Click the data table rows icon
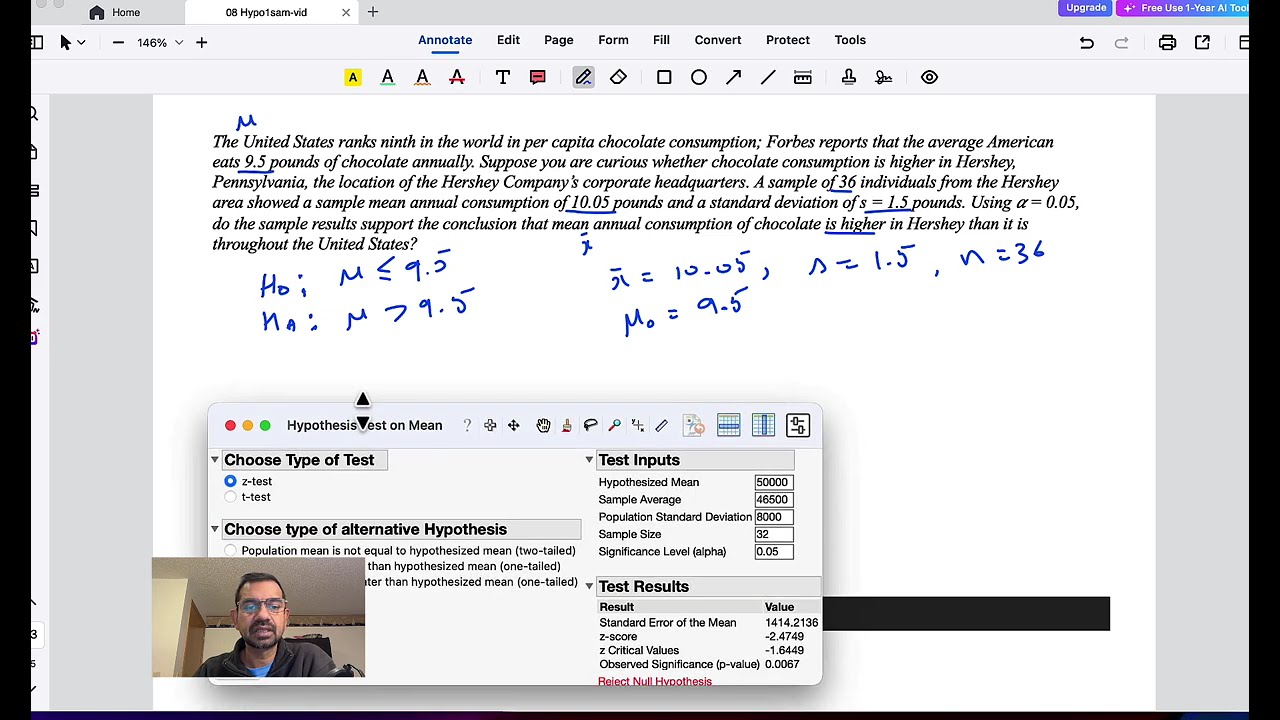Viewport: 1280px width, 720px height. click(x=728, y=425)
